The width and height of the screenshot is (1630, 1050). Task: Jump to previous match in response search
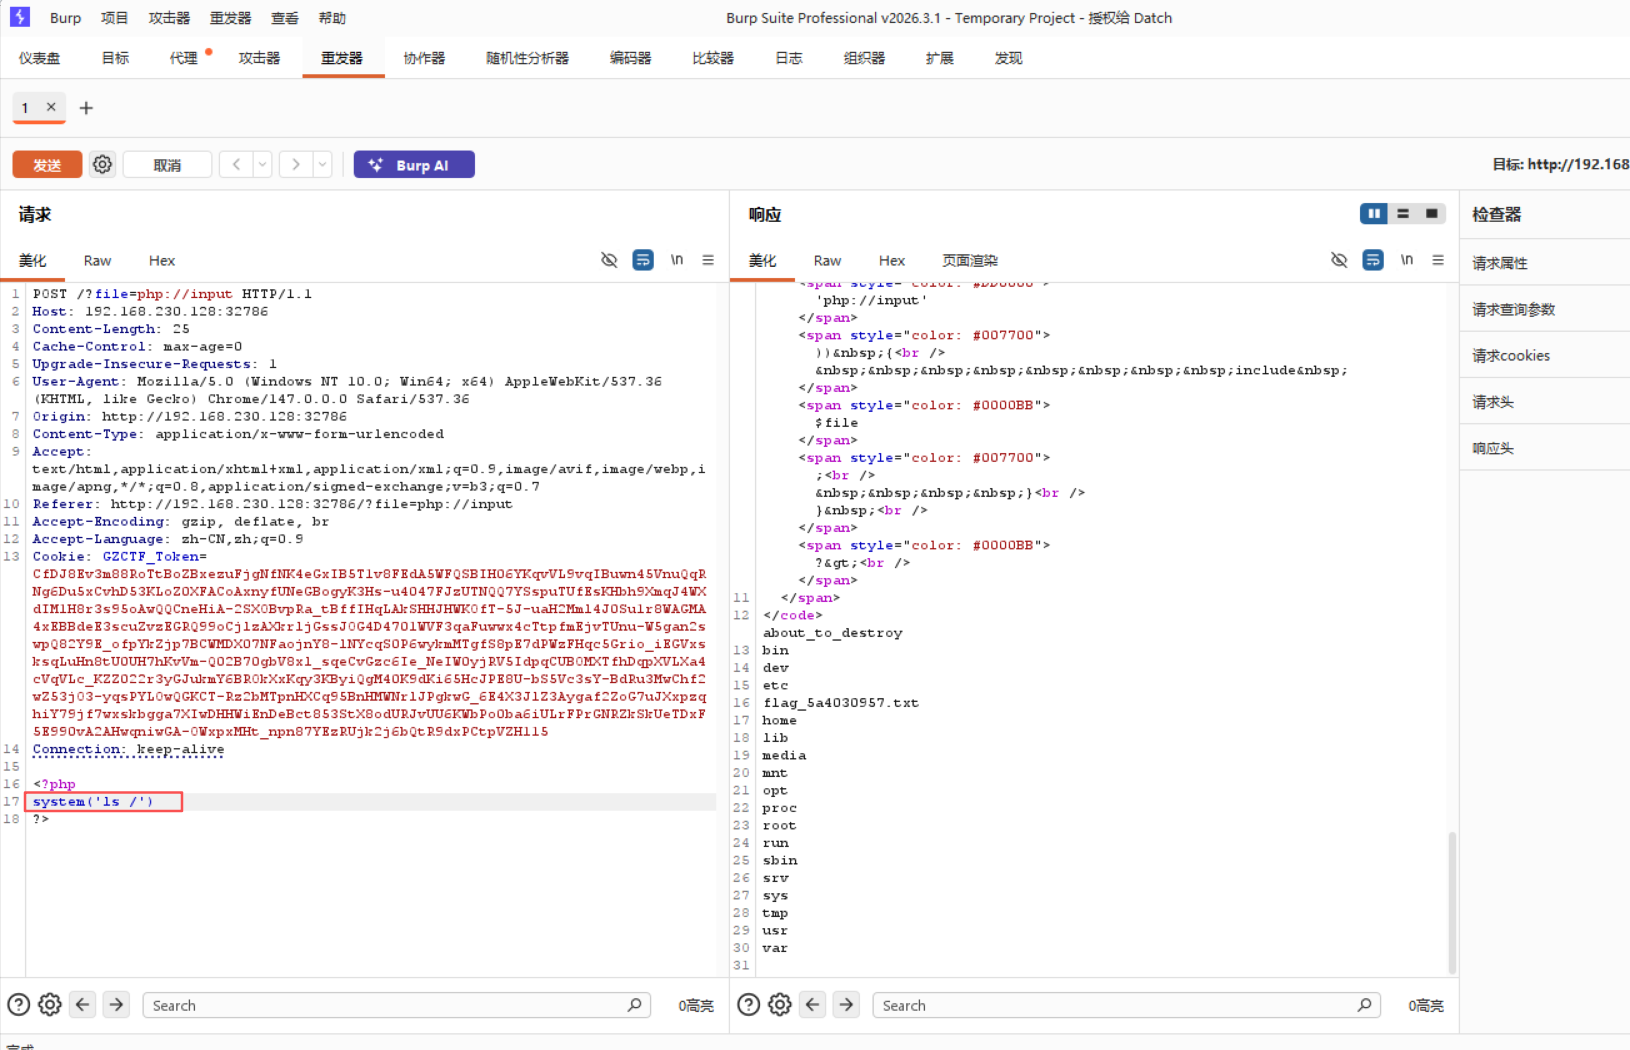point(813,1005)
